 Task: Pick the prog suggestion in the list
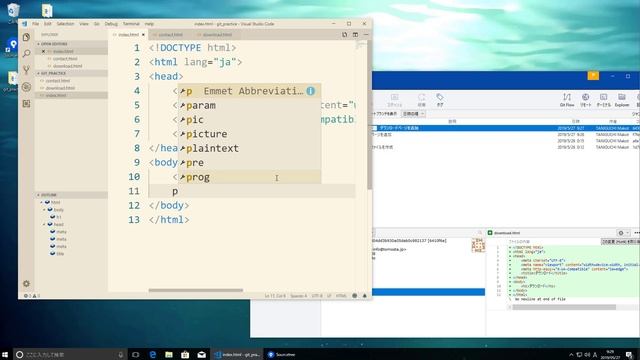249,177
